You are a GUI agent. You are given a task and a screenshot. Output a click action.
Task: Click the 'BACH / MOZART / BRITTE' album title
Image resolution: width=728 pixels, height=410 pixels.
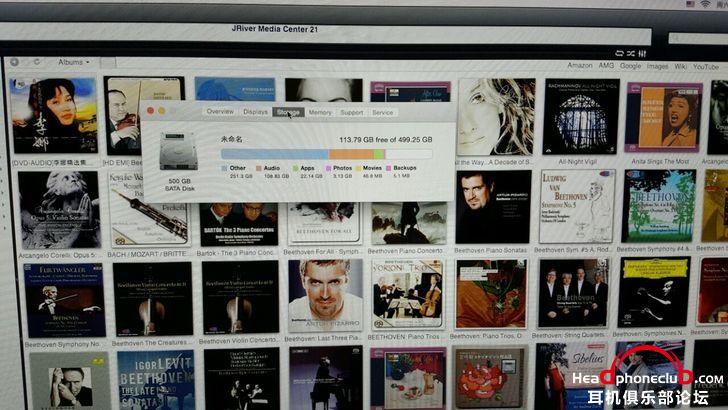pos(148,254)
